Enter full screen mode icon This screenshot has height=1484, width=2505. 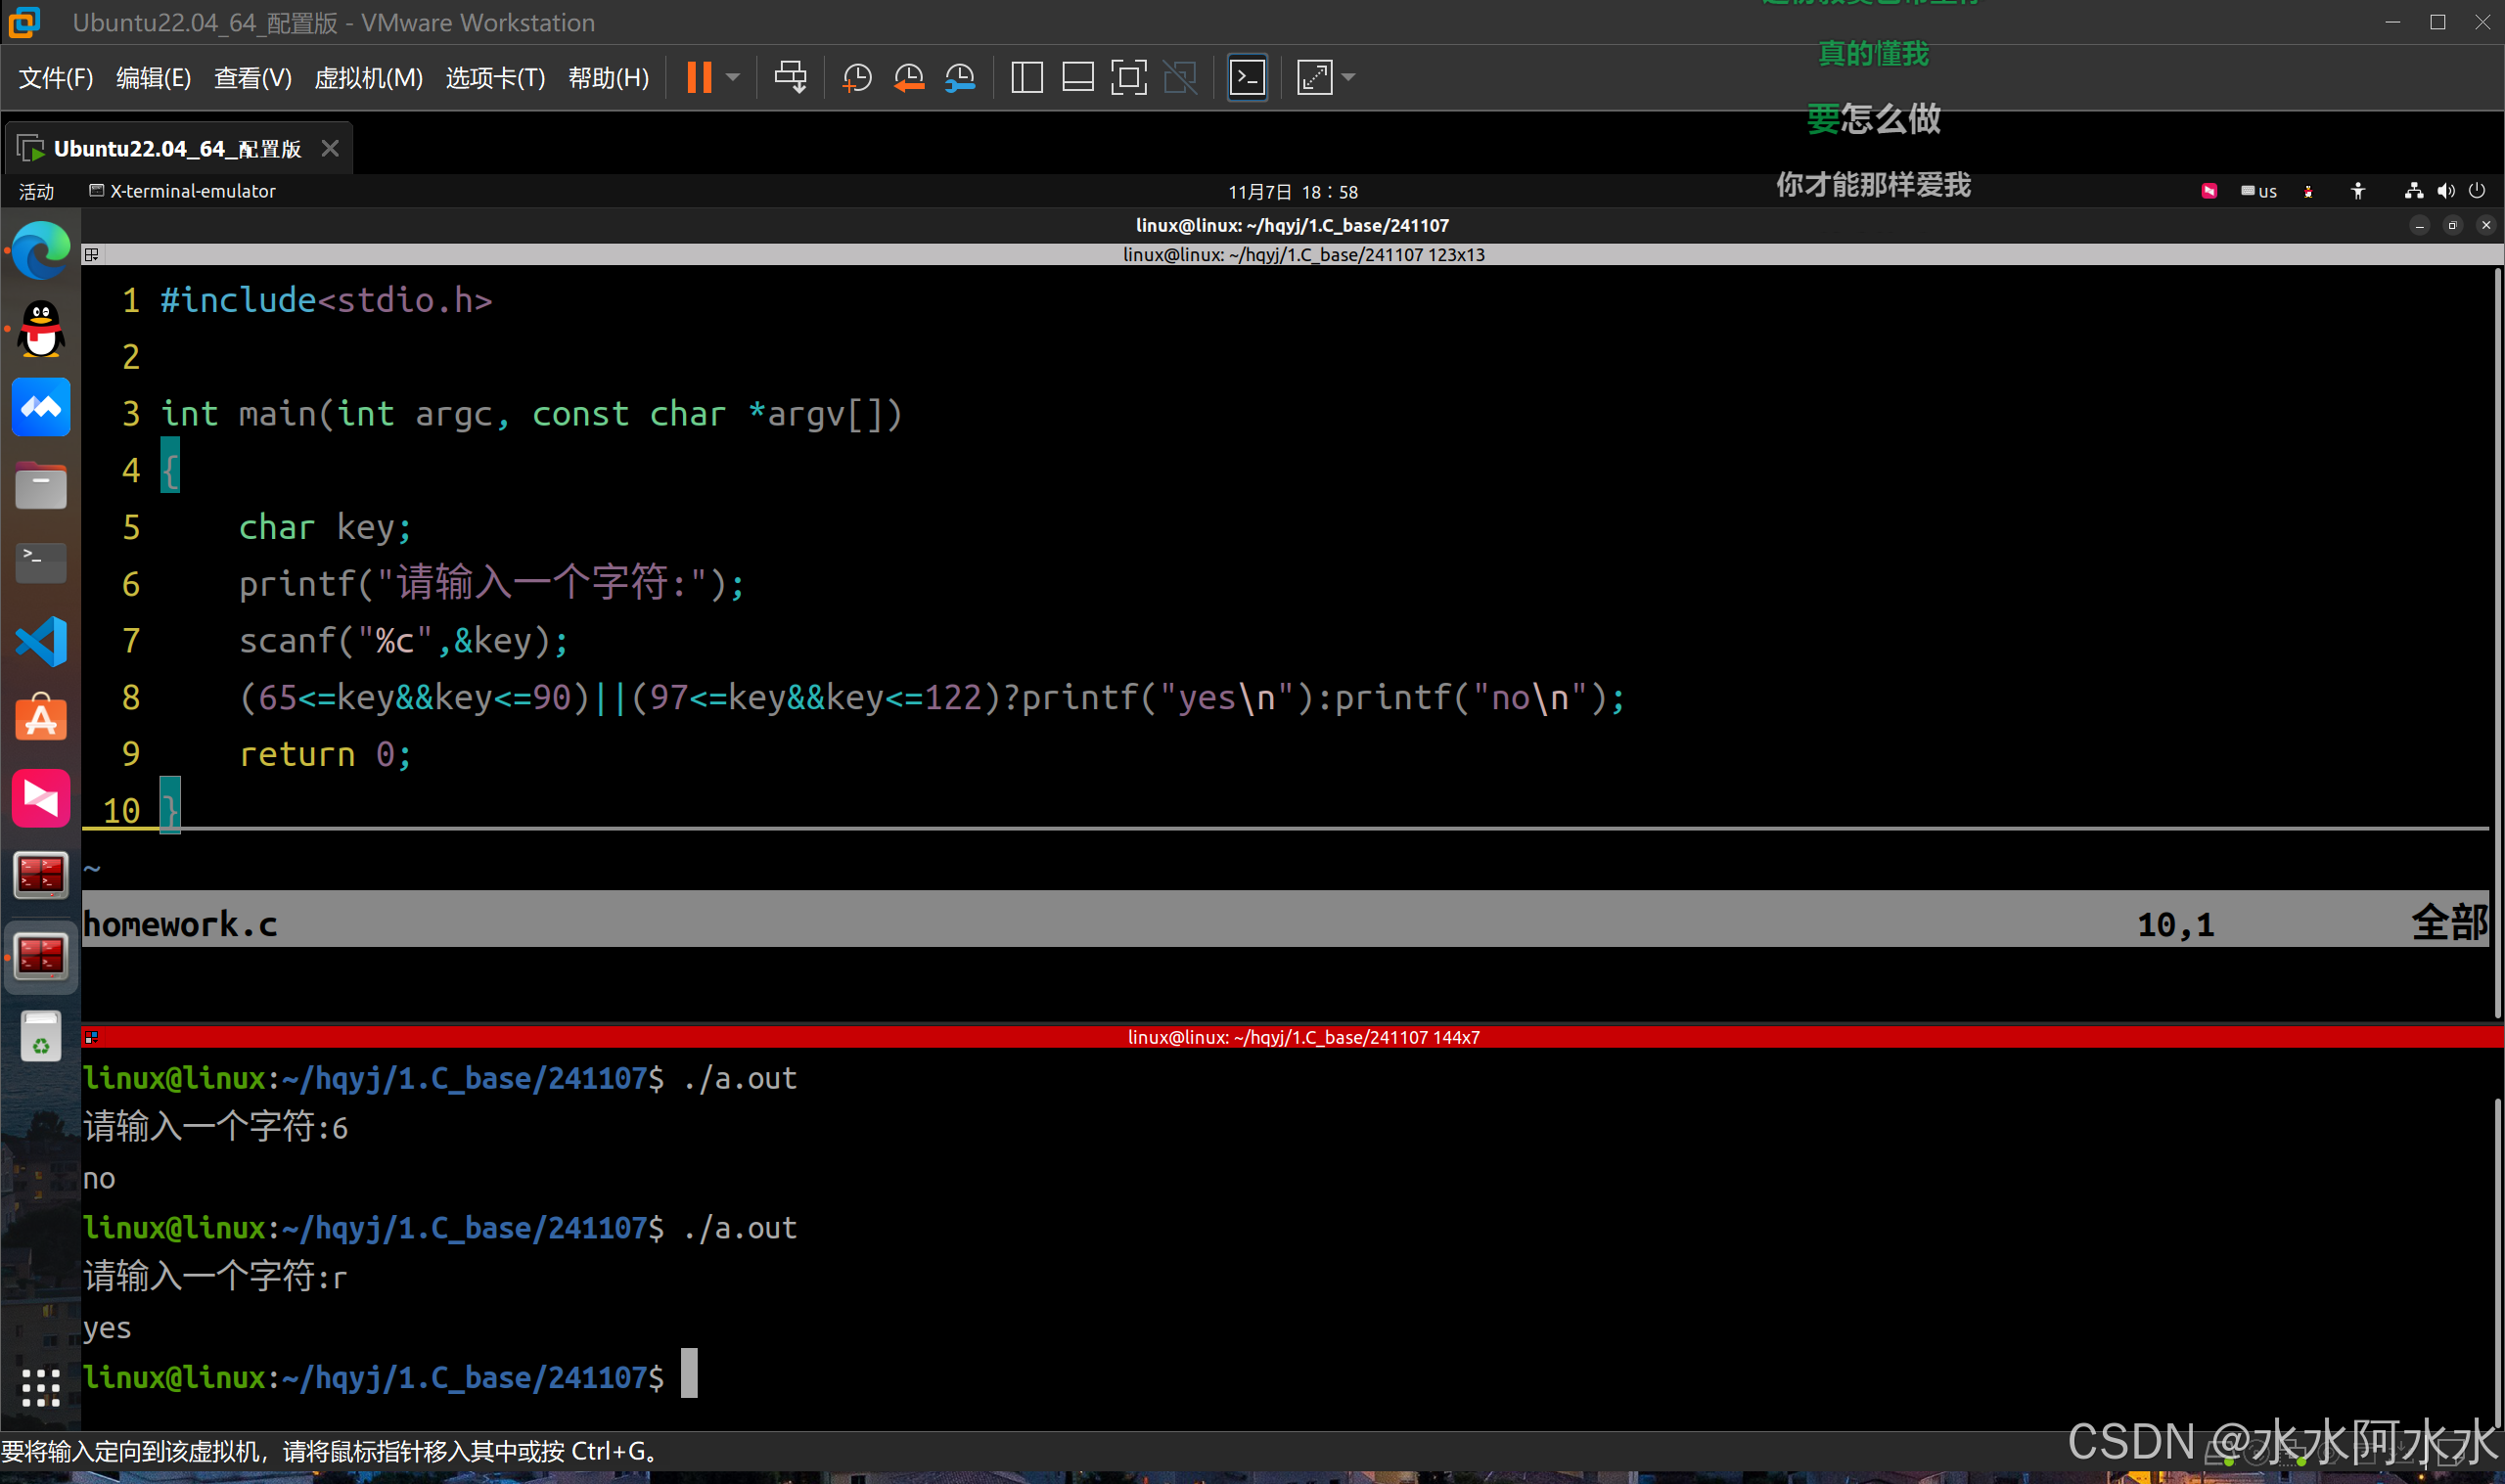1128,78
